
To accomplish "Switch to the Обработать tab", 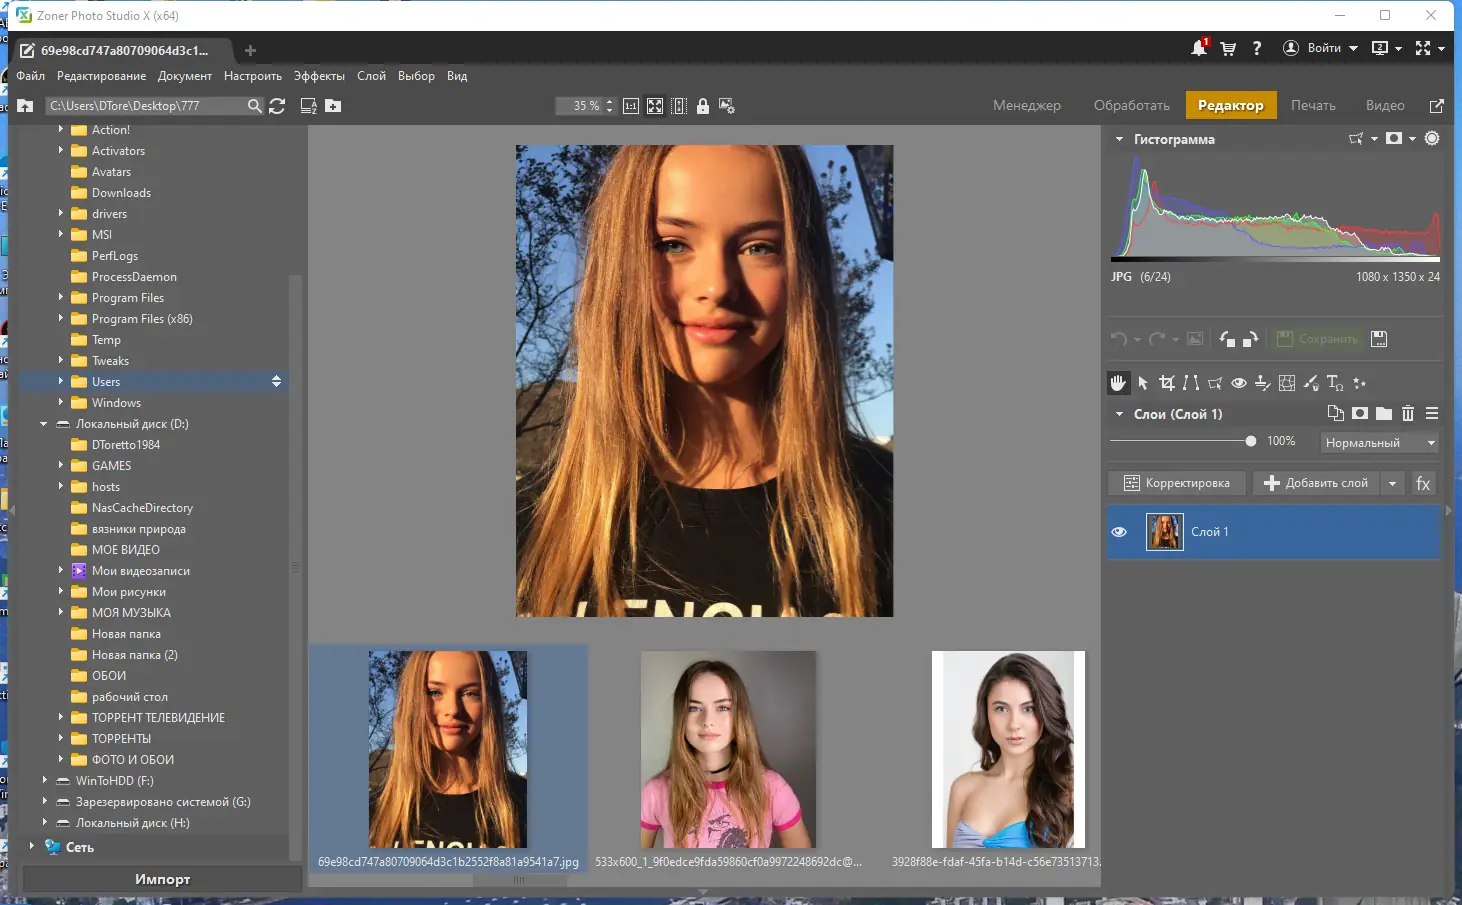I will tap(1132, 106).
